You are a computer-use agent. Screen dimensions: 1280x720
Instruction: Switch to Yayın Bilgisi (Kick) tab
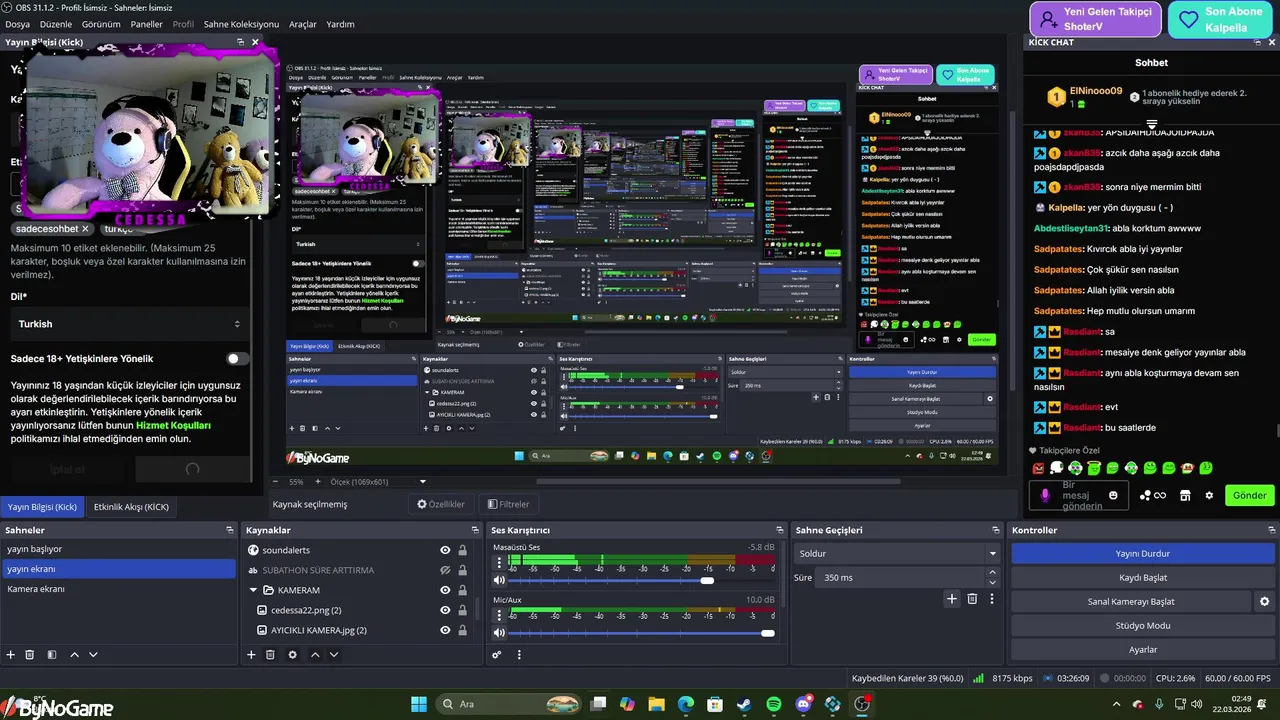(x=43, y=507)
